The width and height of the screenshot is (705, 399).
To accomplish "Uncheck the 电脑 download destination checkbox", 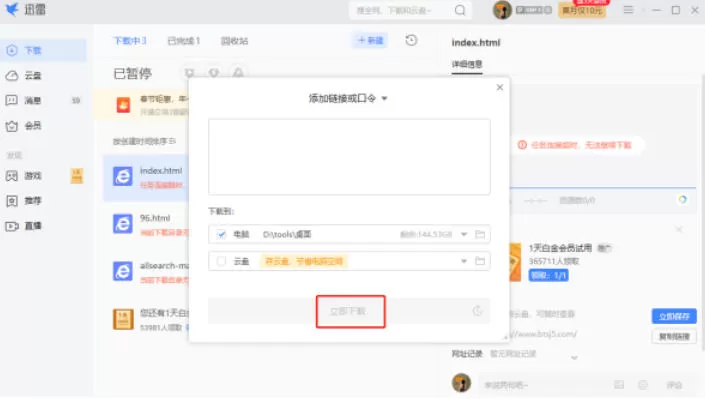I will 221,234.
